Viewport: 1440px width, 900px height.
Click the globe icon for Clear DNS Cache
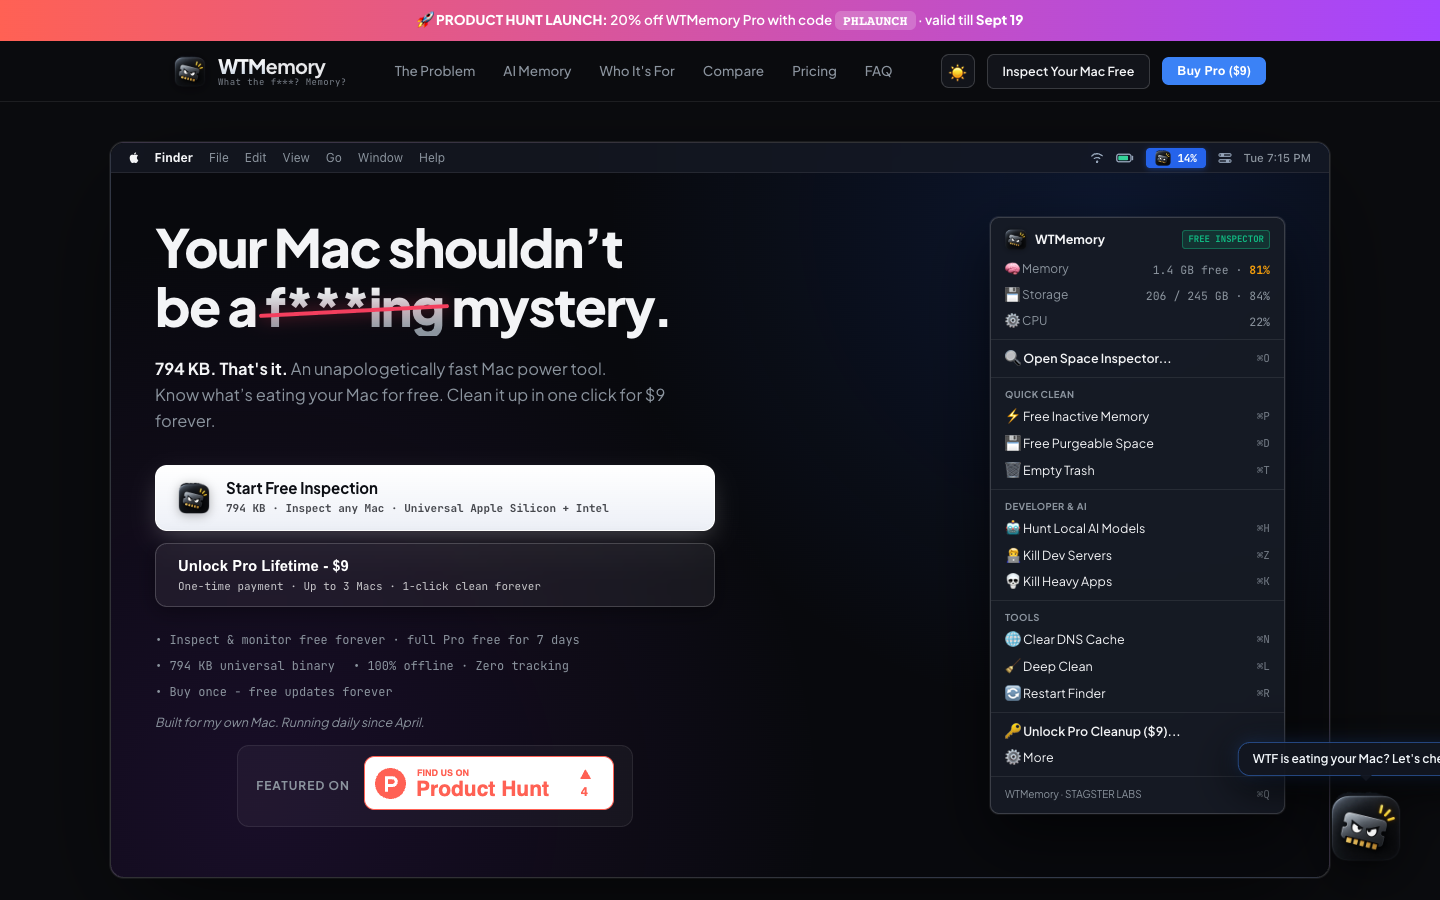(x=1012, y=639)
